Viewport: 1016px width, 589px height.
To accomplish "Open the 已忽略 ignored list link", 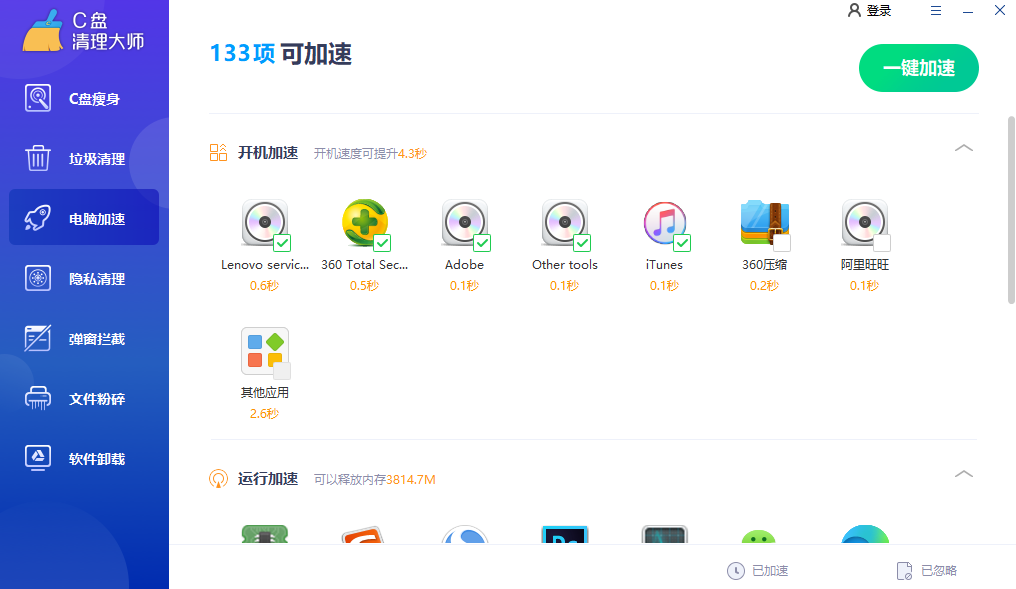I will pos(939,571).
